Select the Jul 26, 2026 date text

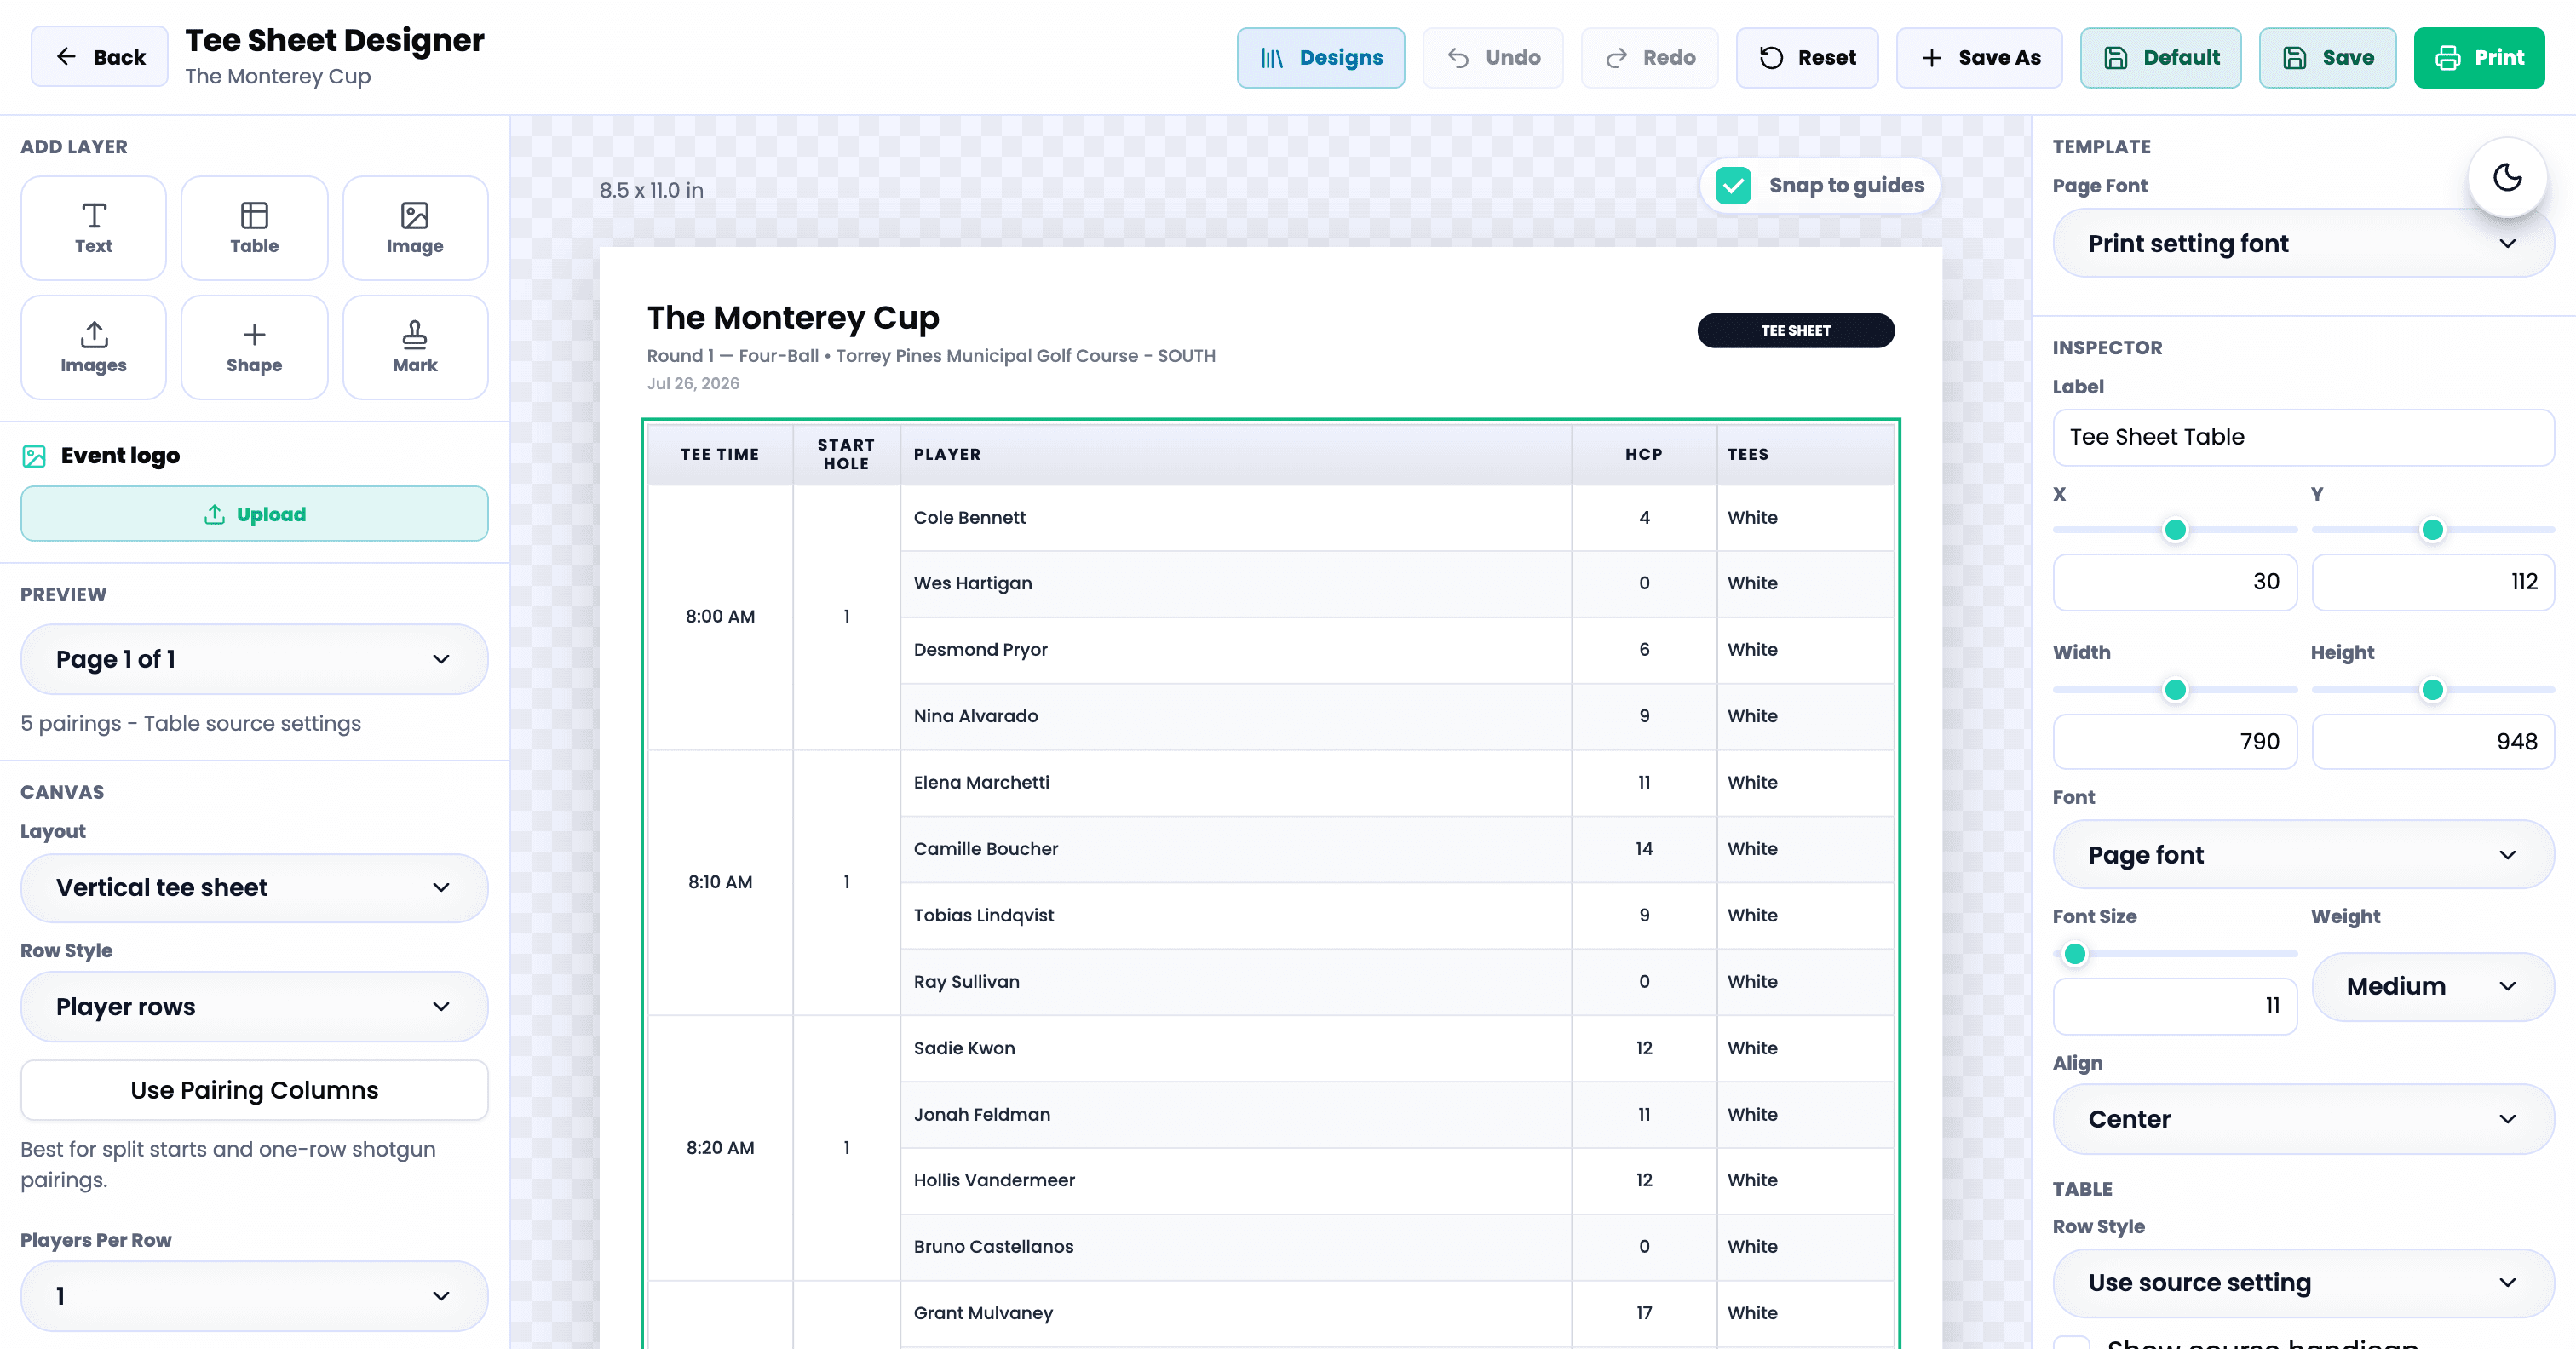tap(693, 384)
